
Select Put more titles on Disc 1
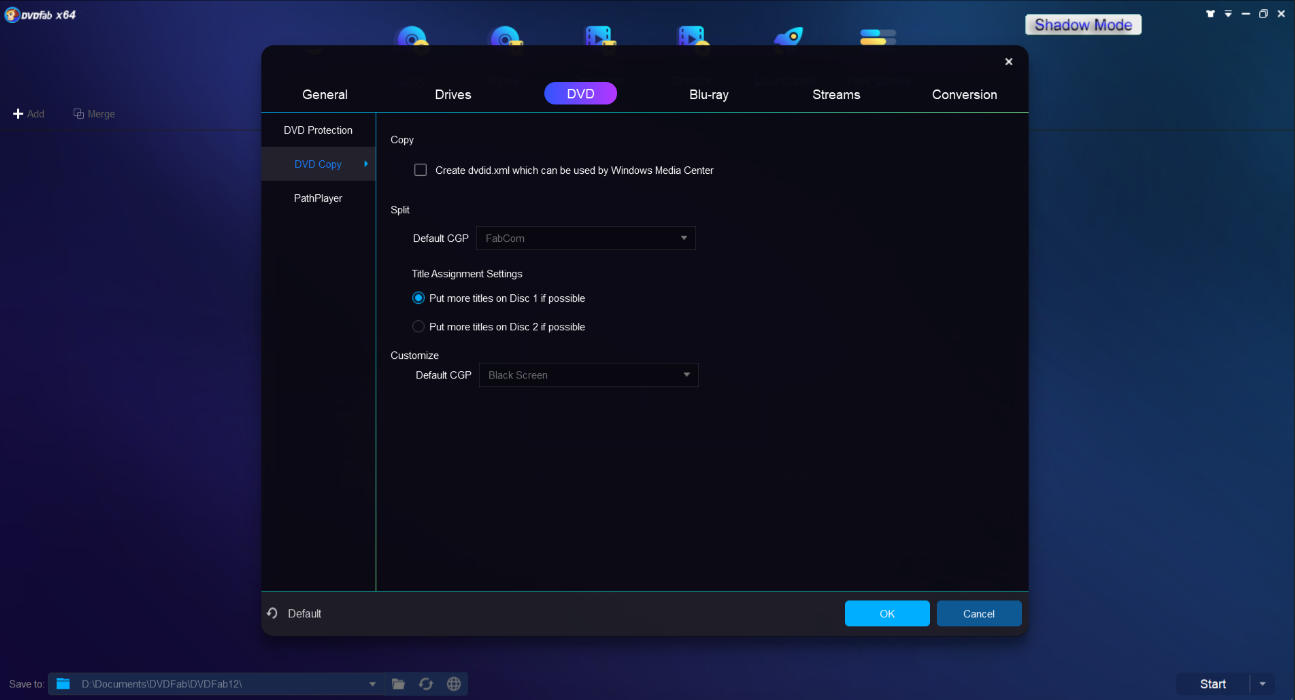[419, 298]
